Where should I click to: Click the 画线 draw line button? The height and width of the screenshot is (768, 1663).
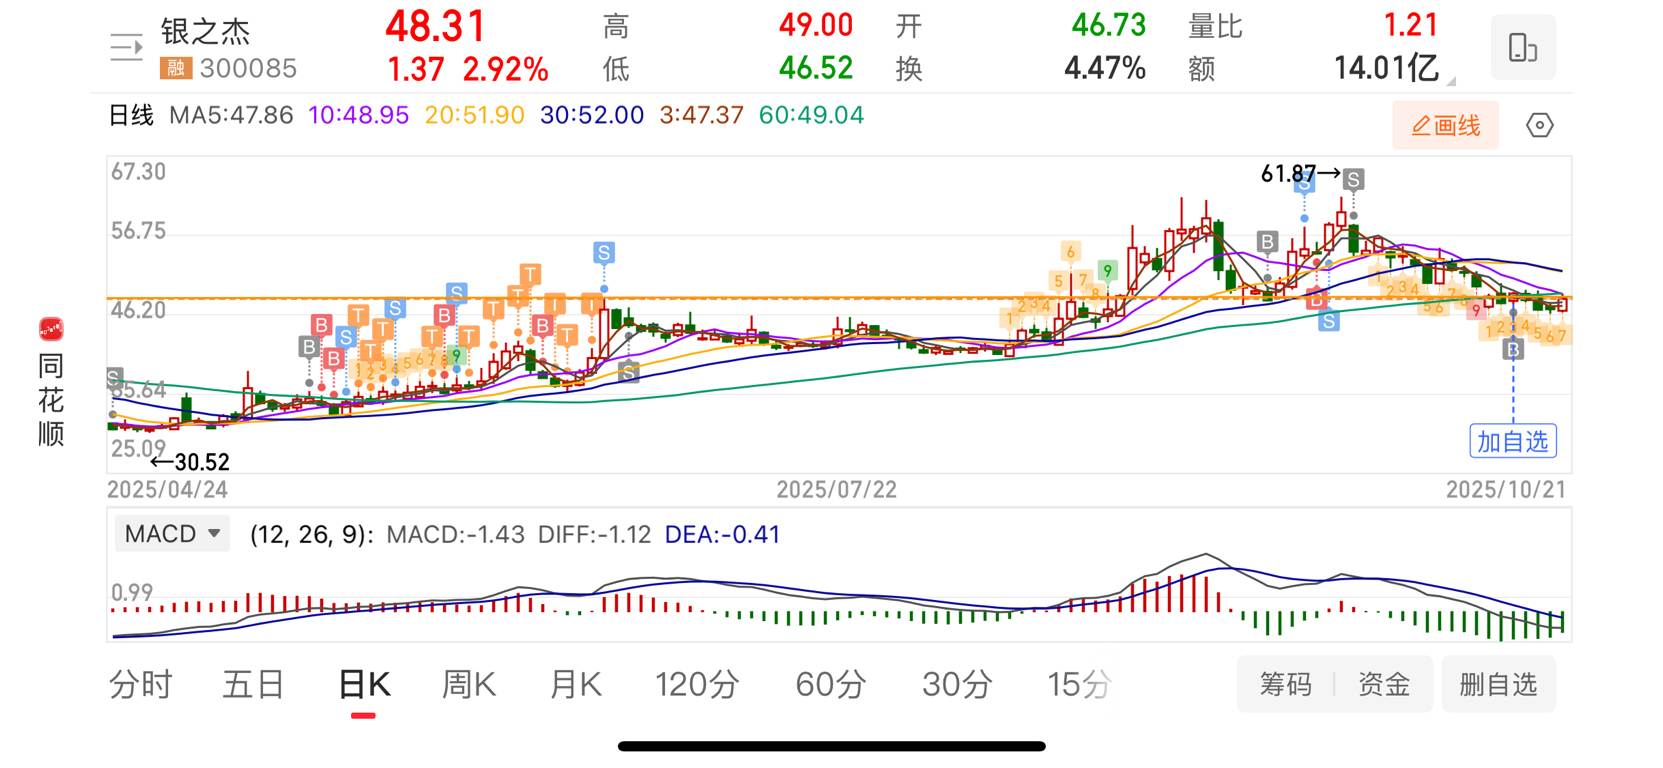pyautogui.click(x=1445, y=125)
